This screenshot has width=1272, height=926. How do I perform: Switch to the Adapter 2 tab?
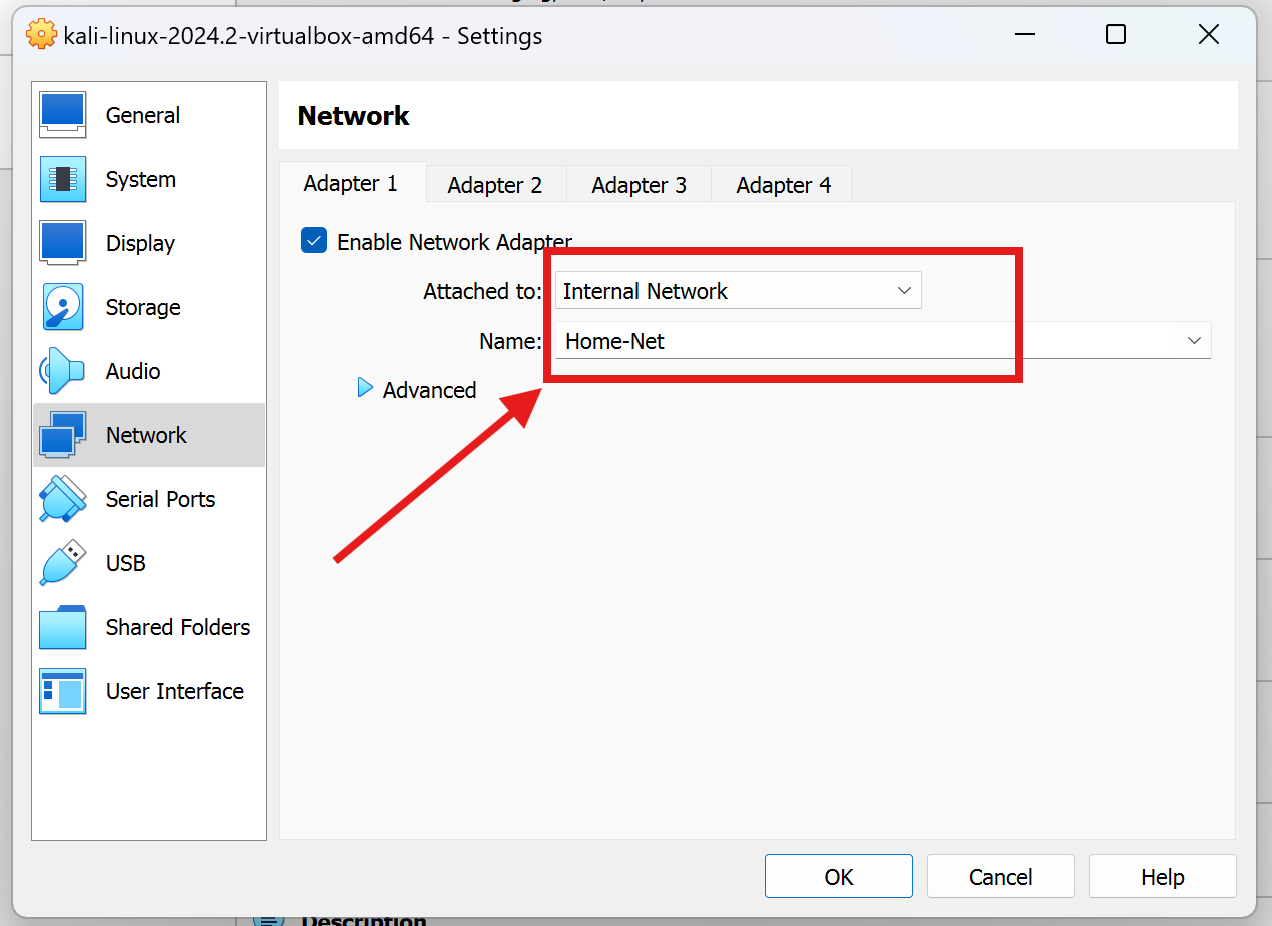click(x=495, y=185)
